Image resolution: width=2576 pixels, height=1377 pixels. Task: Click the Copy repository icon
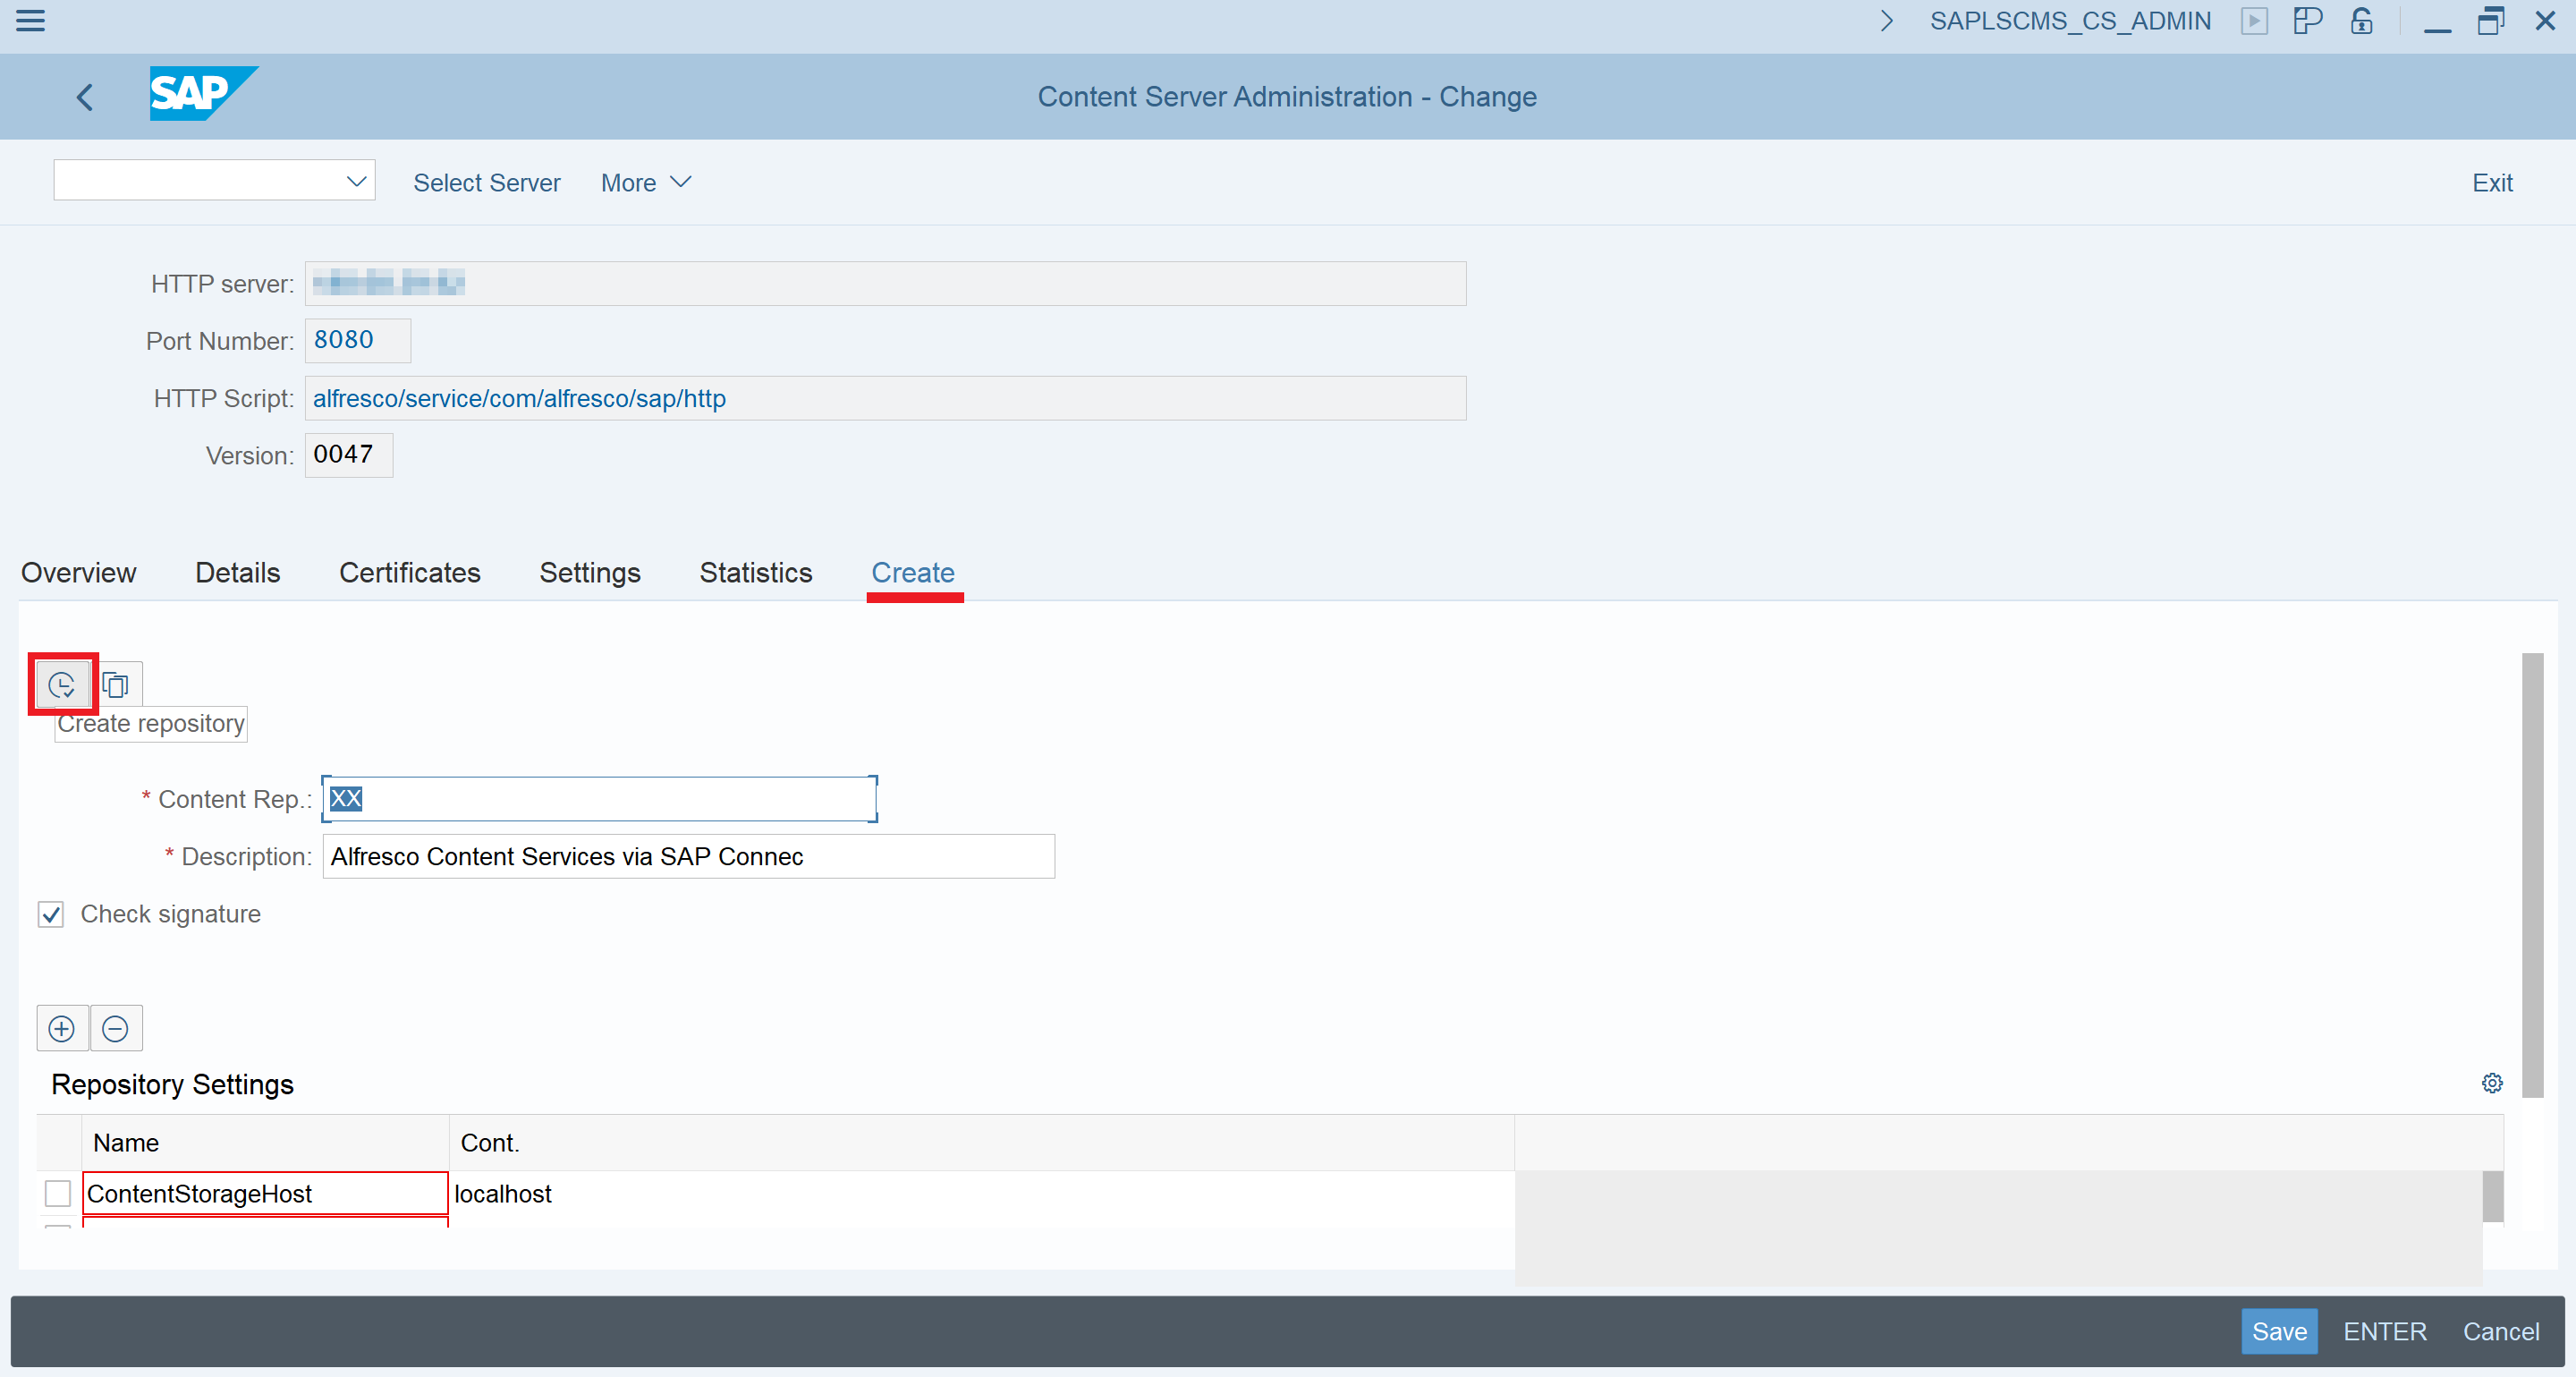(116, 684)
